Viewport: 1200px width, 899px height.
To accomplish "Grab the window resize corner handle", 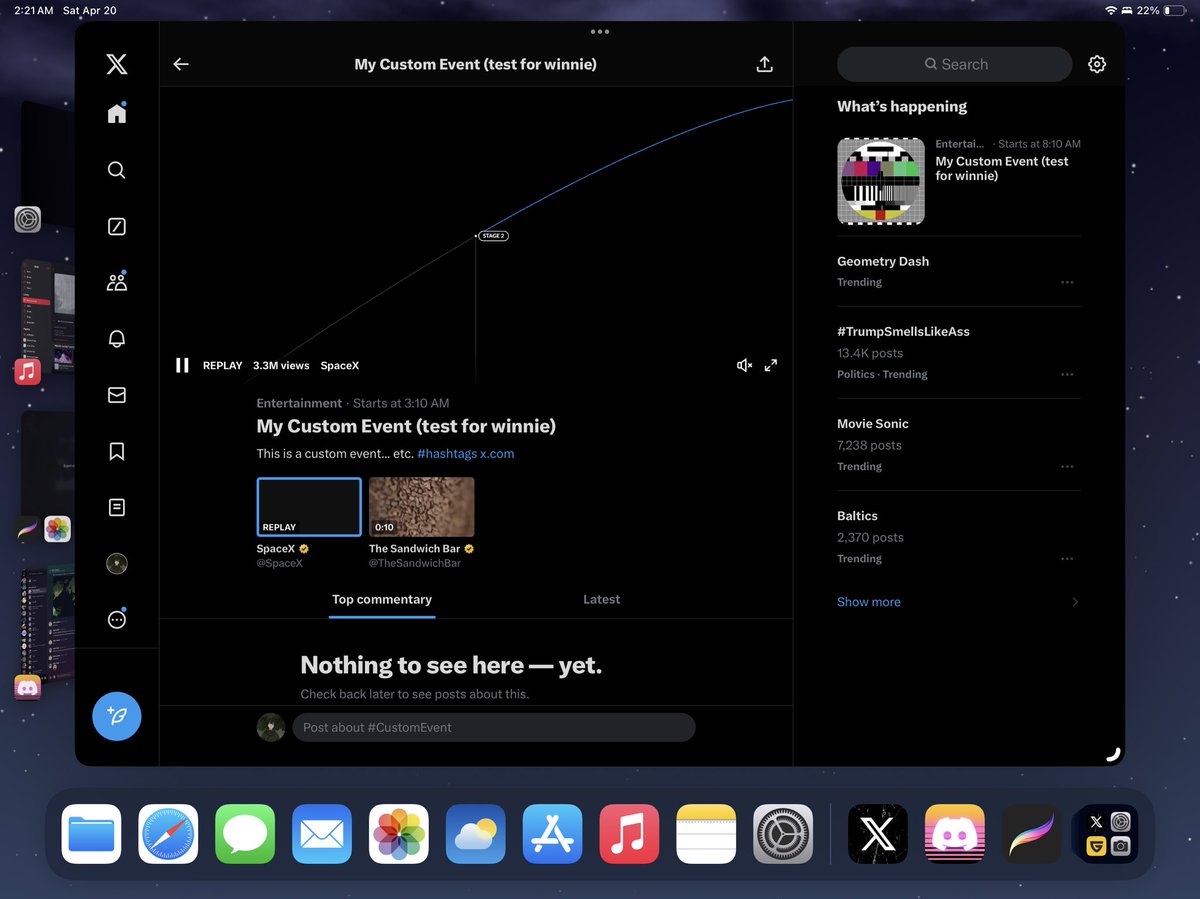I will (1113, 754).
